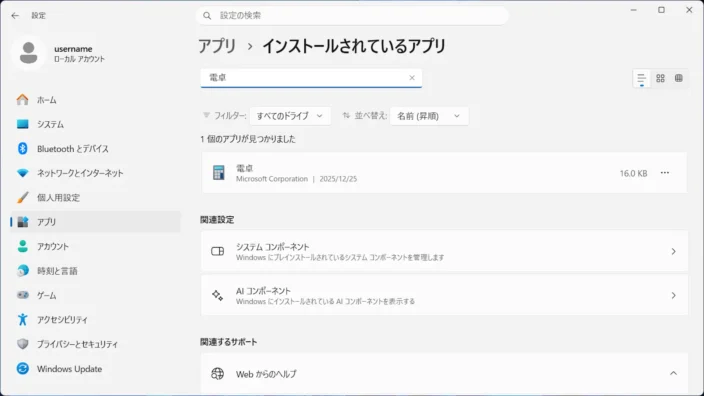
Task: Click the アクセシビリティ figure icon
Action: (x=22, y=319)
